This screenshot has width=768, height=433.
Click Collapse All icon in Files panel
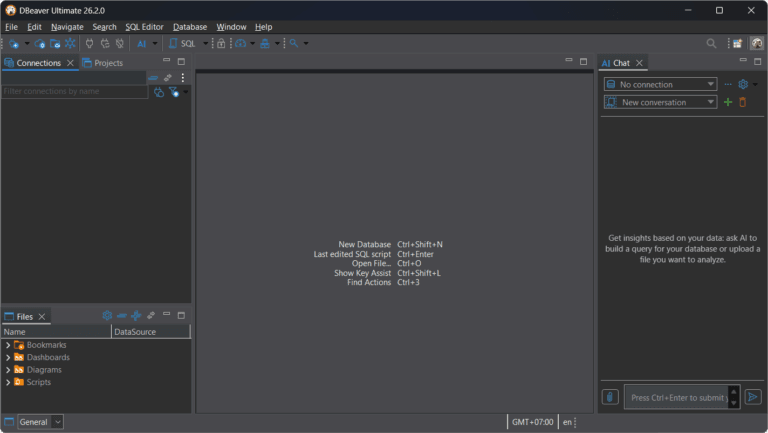pos(122,315)
